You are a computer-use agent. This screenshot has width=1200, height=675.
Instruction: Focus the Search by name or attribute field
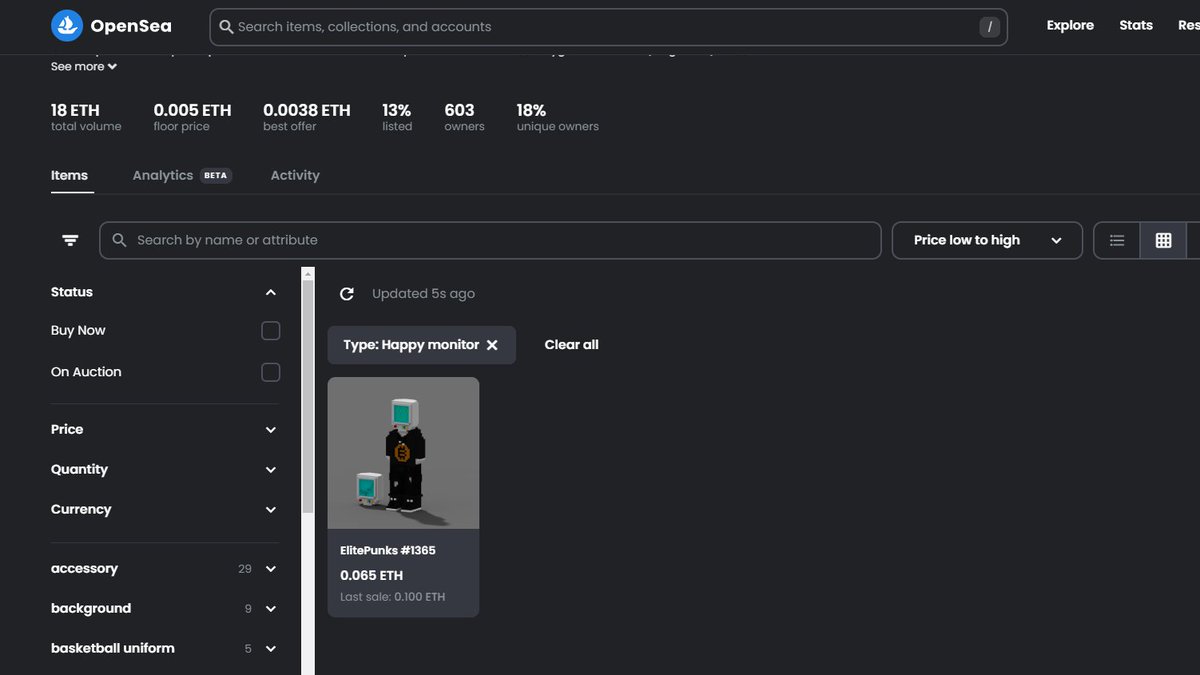point(490,240)
